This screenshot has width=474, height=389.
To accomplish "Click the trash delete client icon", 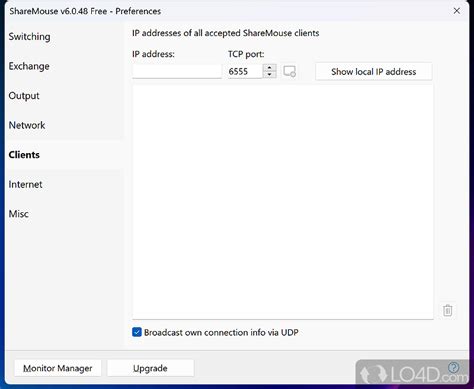I will click(x=447, y=310).
